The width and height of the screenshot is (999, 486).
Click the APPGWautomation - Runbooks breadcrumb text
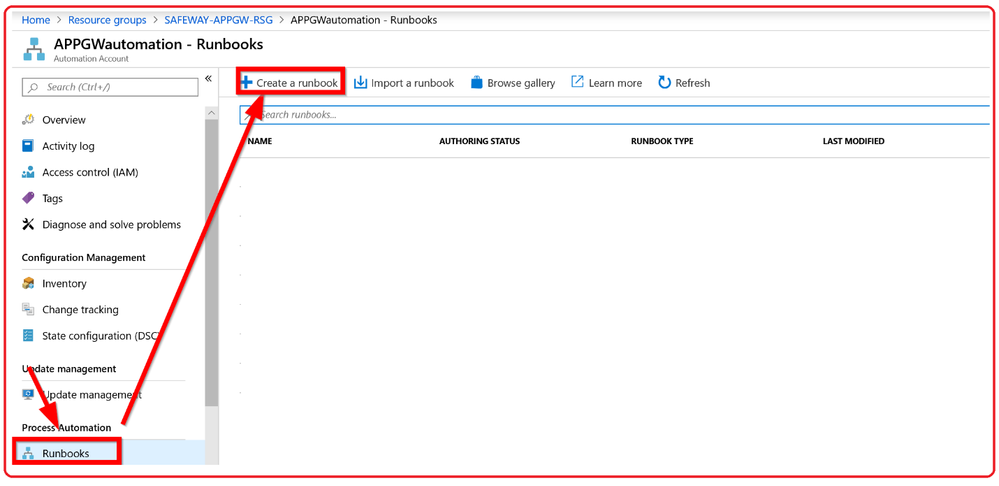click(x=364, y=20)
